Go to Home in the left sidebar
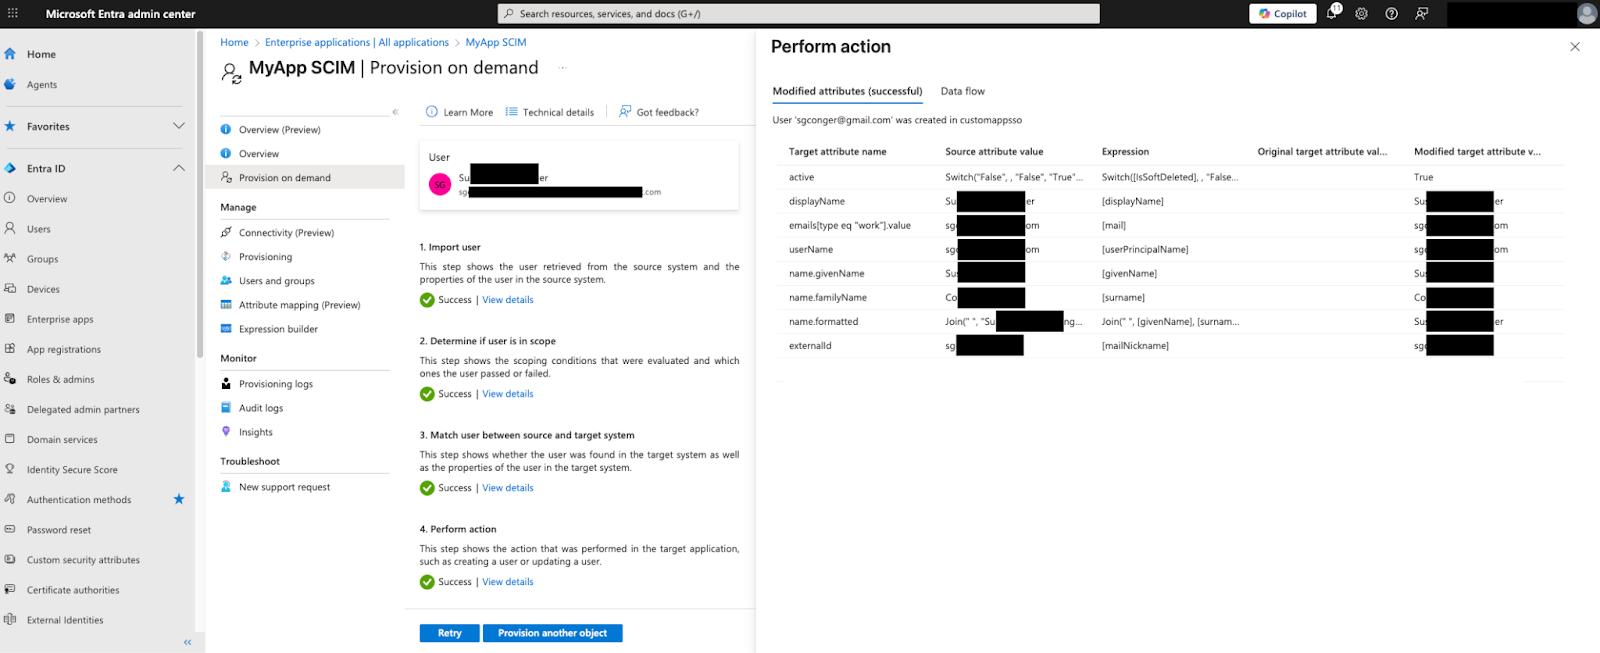 [41, 54]
